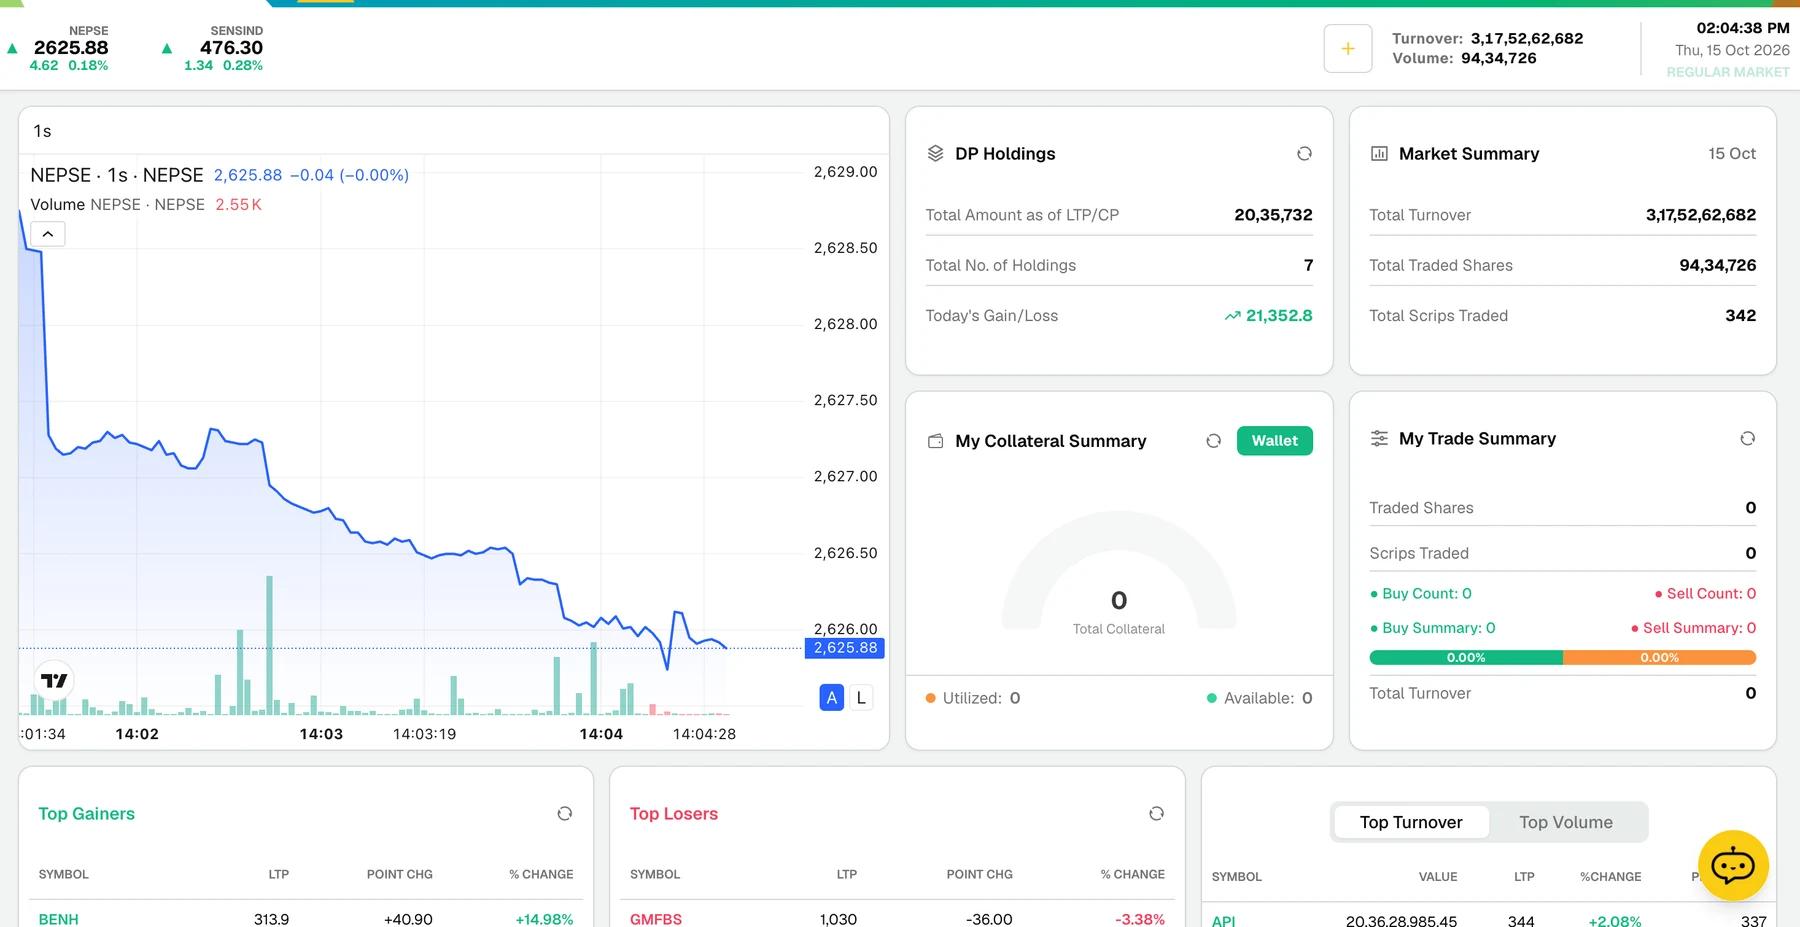Click Total Scrips Traded value 342
Viewport: 1800px width, 927px height.
(x=1740, y=316)
